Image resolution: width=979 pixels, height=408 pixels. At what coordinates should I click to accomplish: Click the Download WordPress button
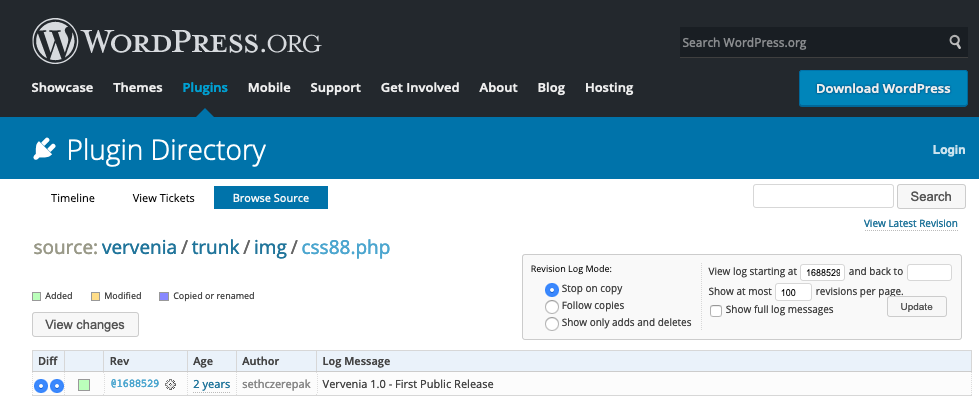(883, 89)
